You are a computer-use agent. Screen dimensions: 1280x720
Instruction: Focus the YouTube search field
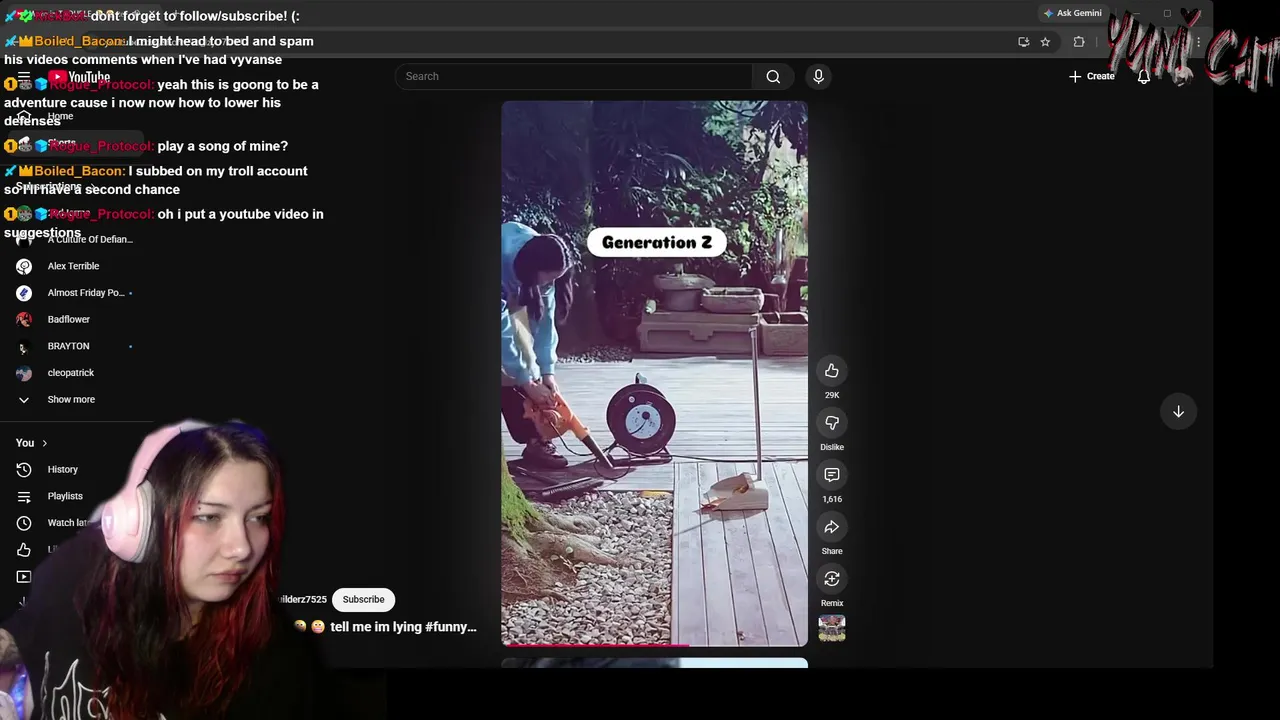(x=573, y=76)
